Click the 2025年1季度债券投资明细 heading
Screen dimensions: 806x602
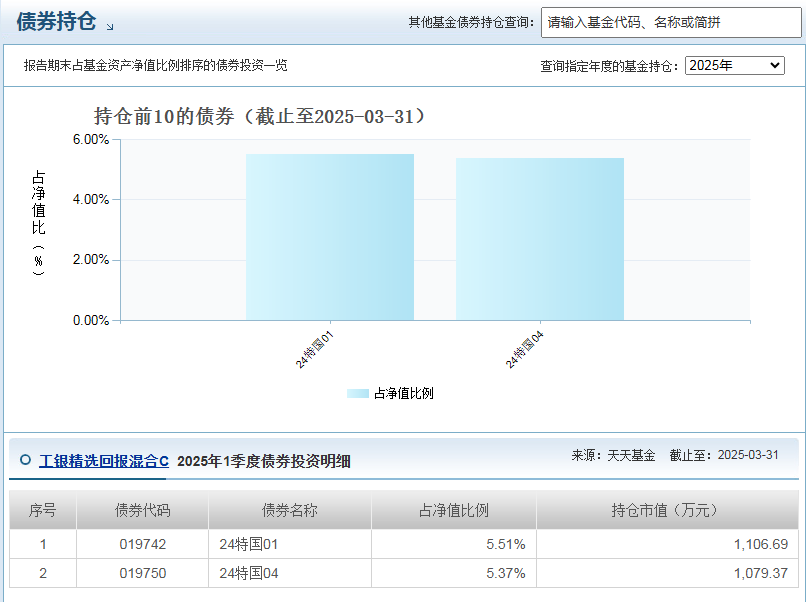pyautogui.click(x=264, y=461)
